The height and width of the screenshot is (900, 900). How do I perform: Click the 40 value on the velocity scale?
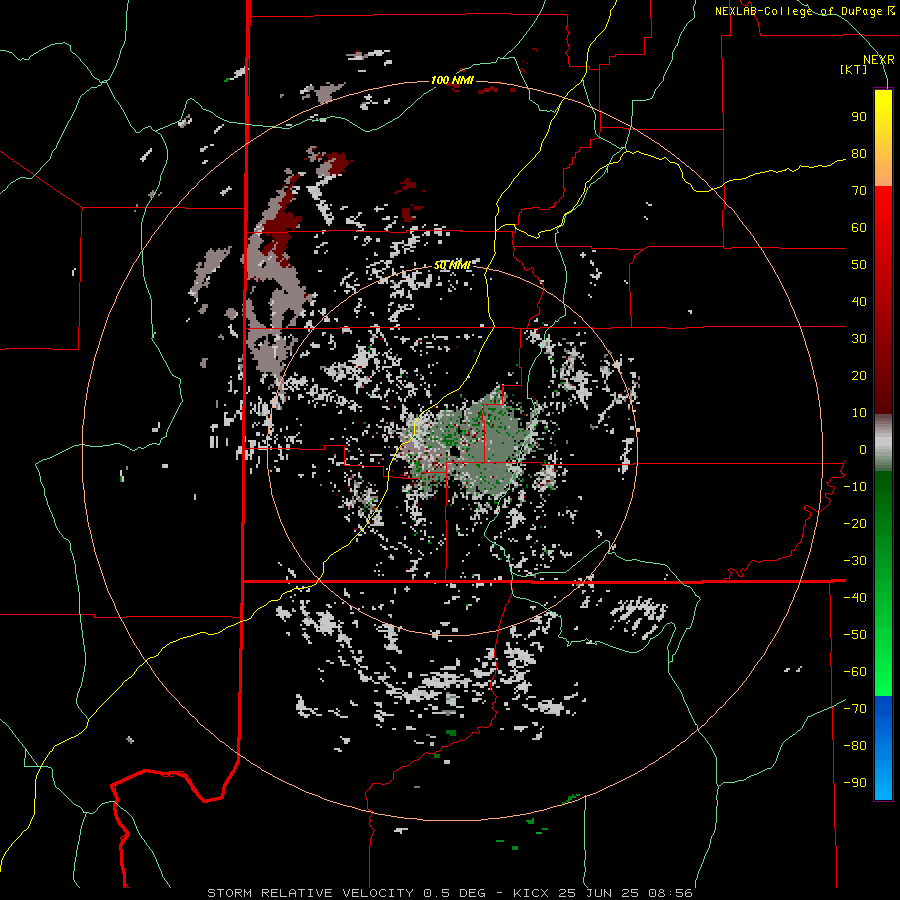[859, 302]
